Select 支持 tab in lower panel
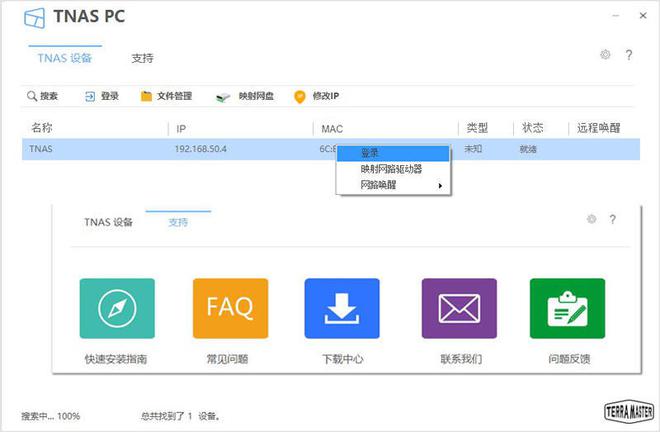 coord(178,222)
